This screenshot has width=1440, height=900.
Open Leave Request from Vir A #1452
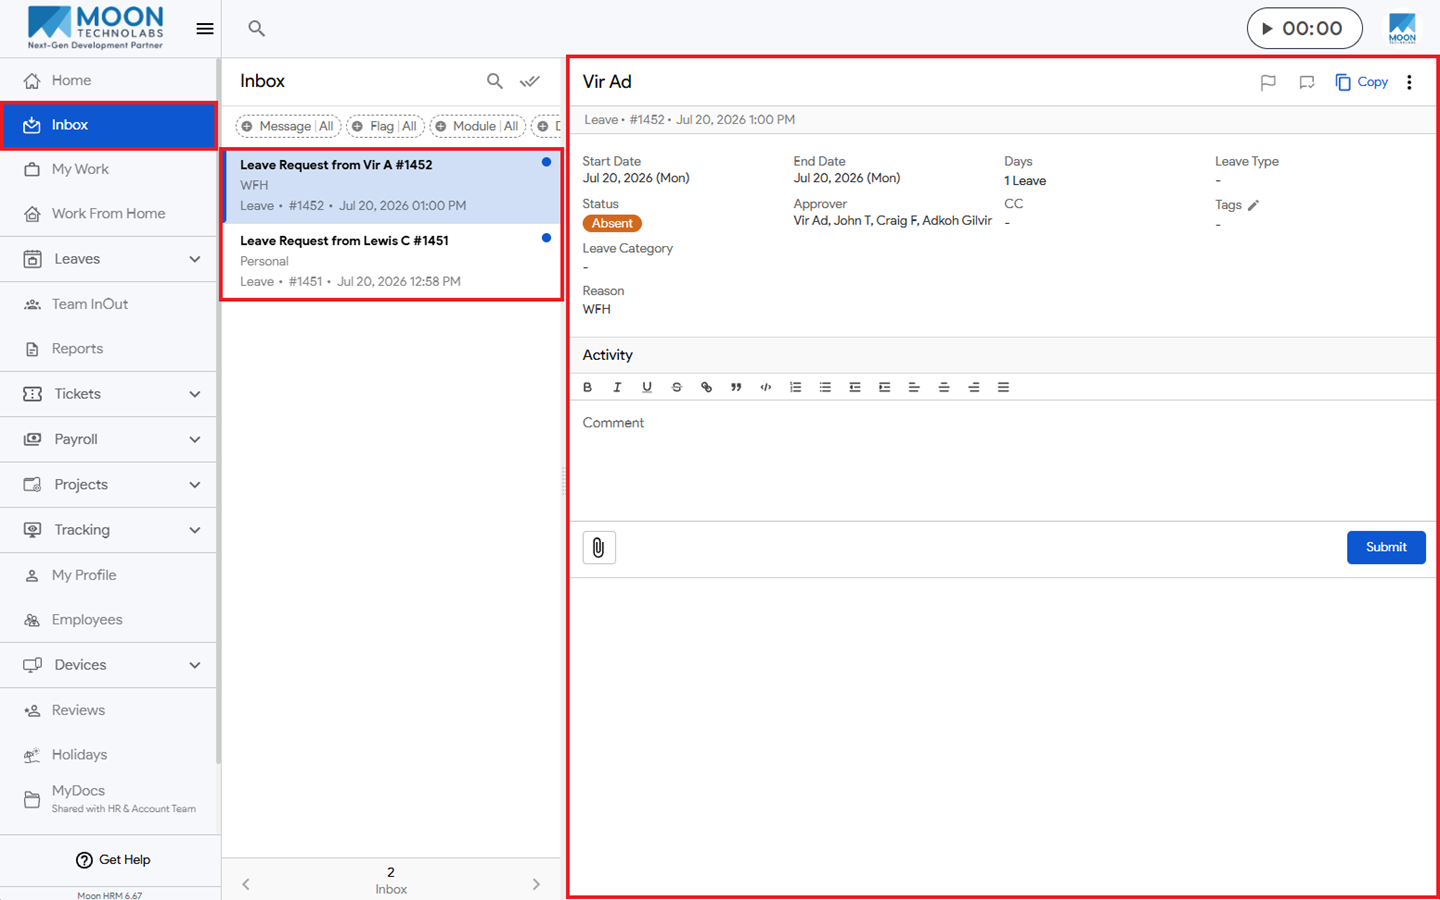point(392,185)
